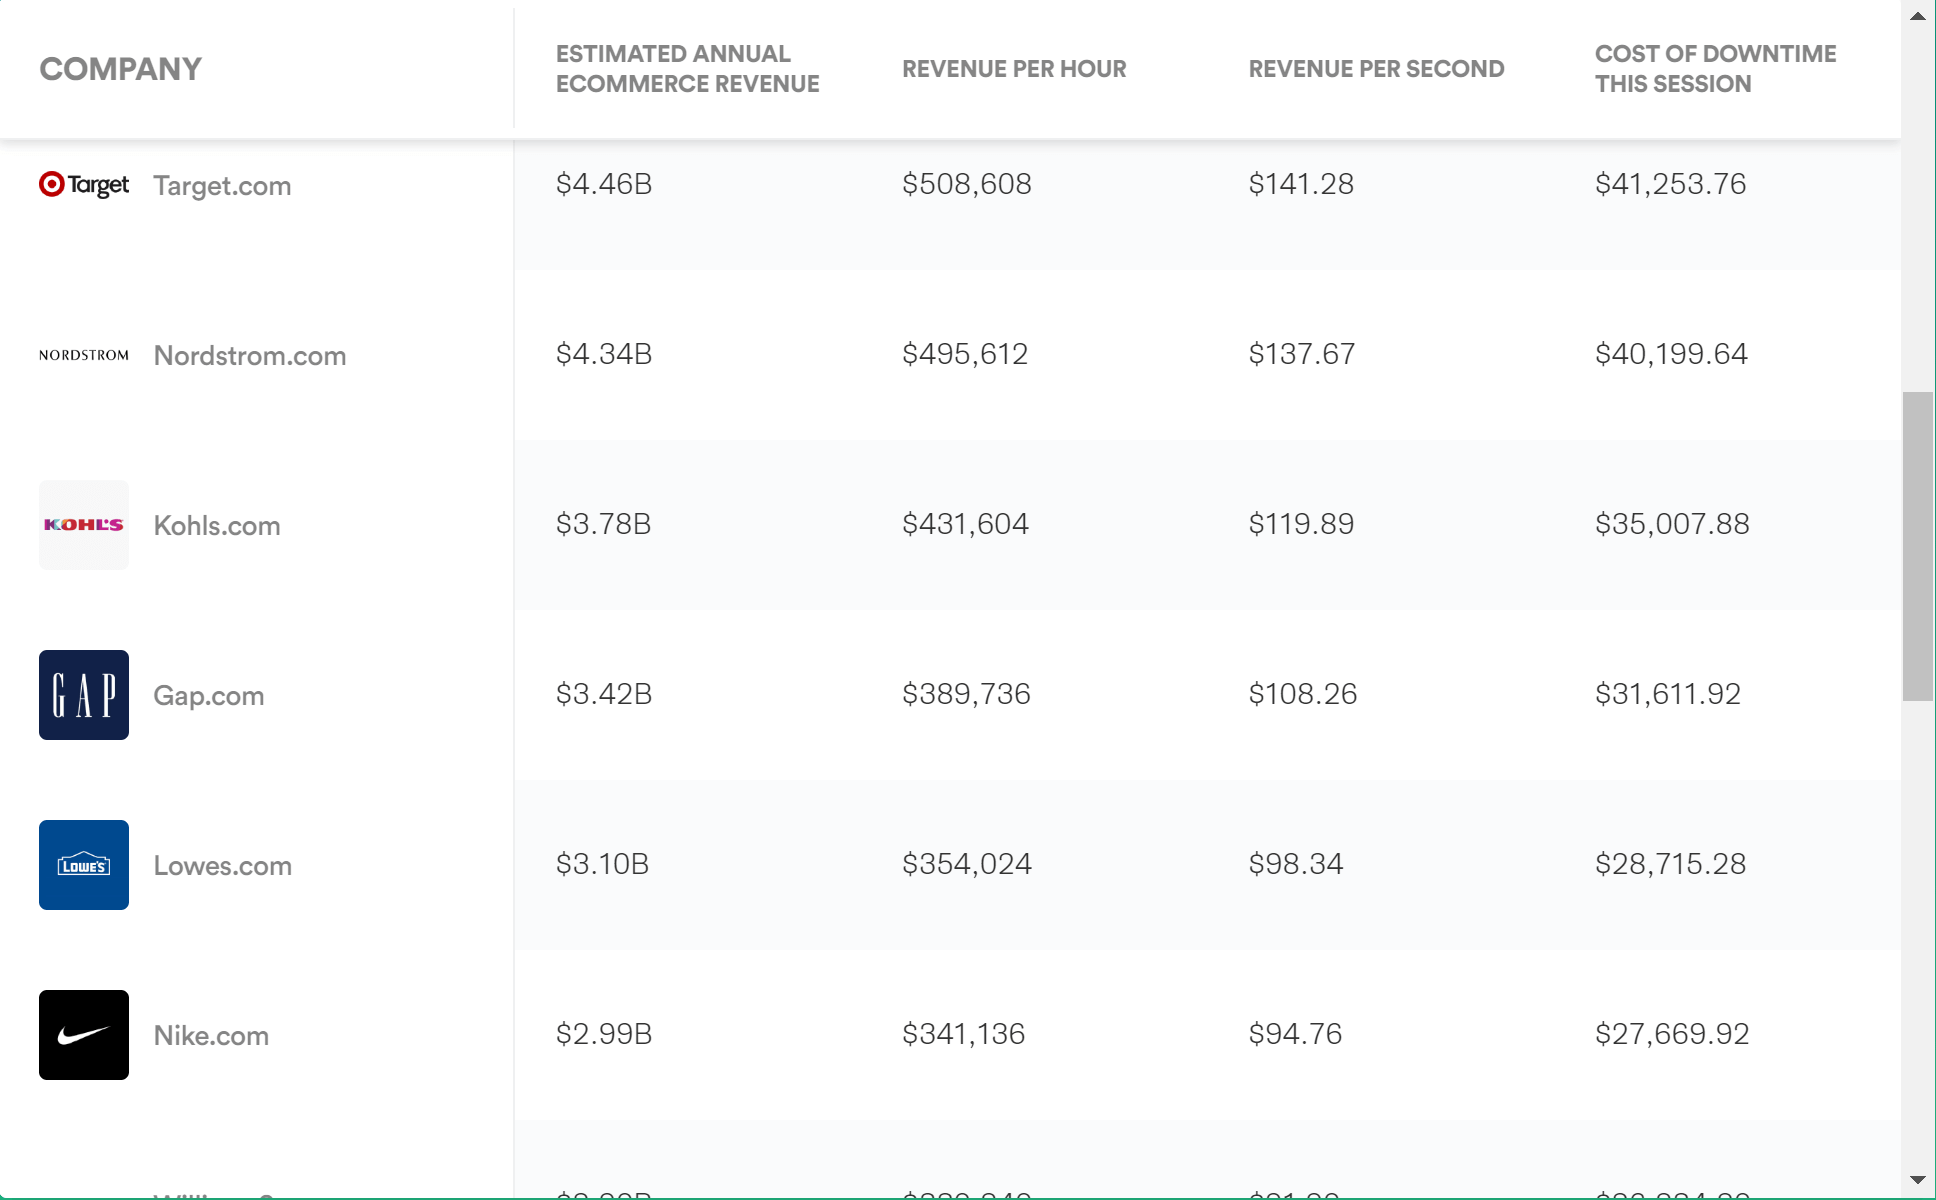Click Estimated Annual Ecommerce Revenue header

[x=687, y=69]
